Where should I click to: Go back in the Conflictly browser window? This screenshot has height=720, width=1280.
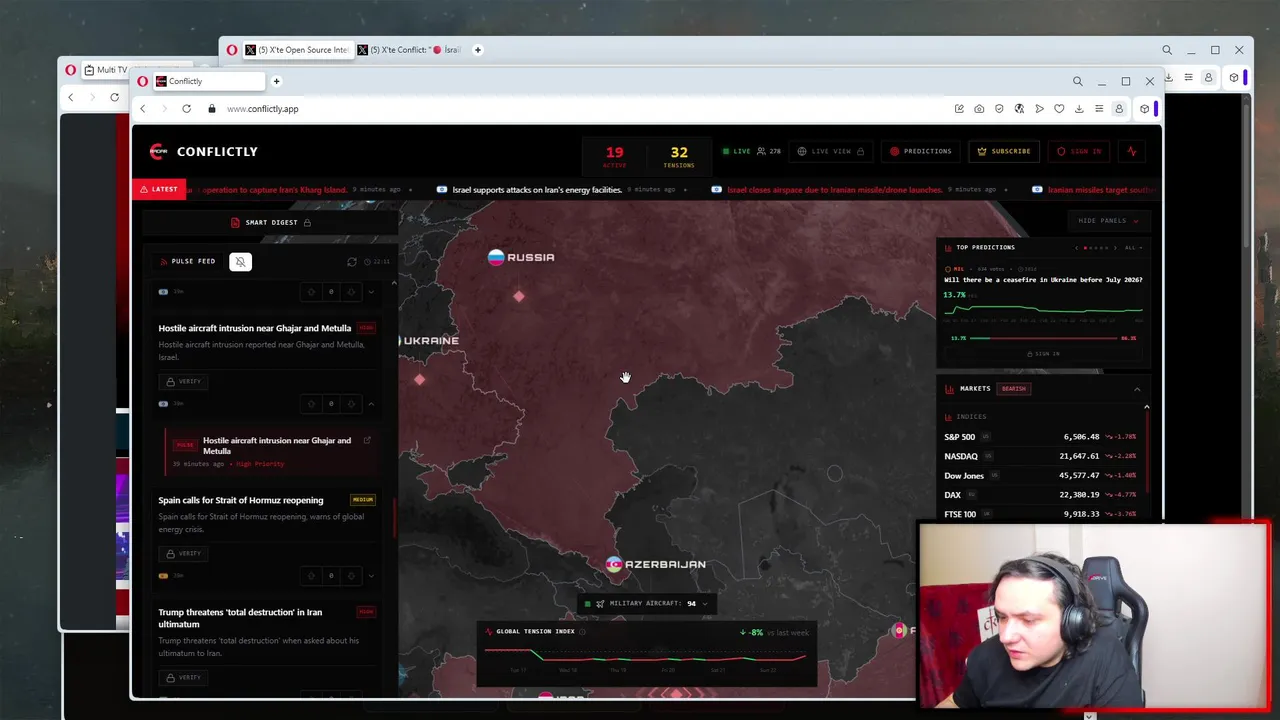142,109
